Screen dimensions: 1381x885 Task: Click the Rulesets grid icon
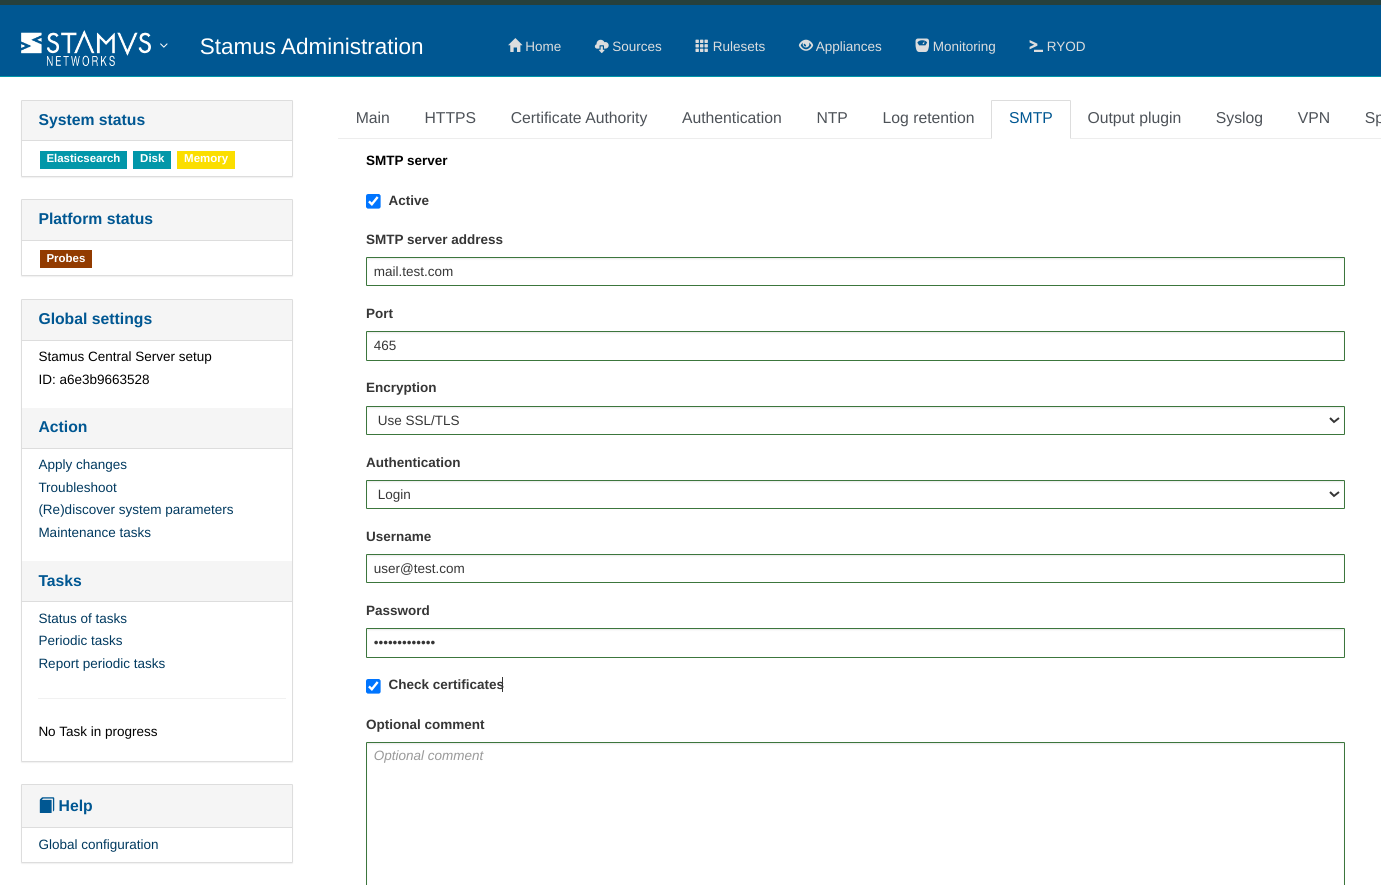coord(702,46)
